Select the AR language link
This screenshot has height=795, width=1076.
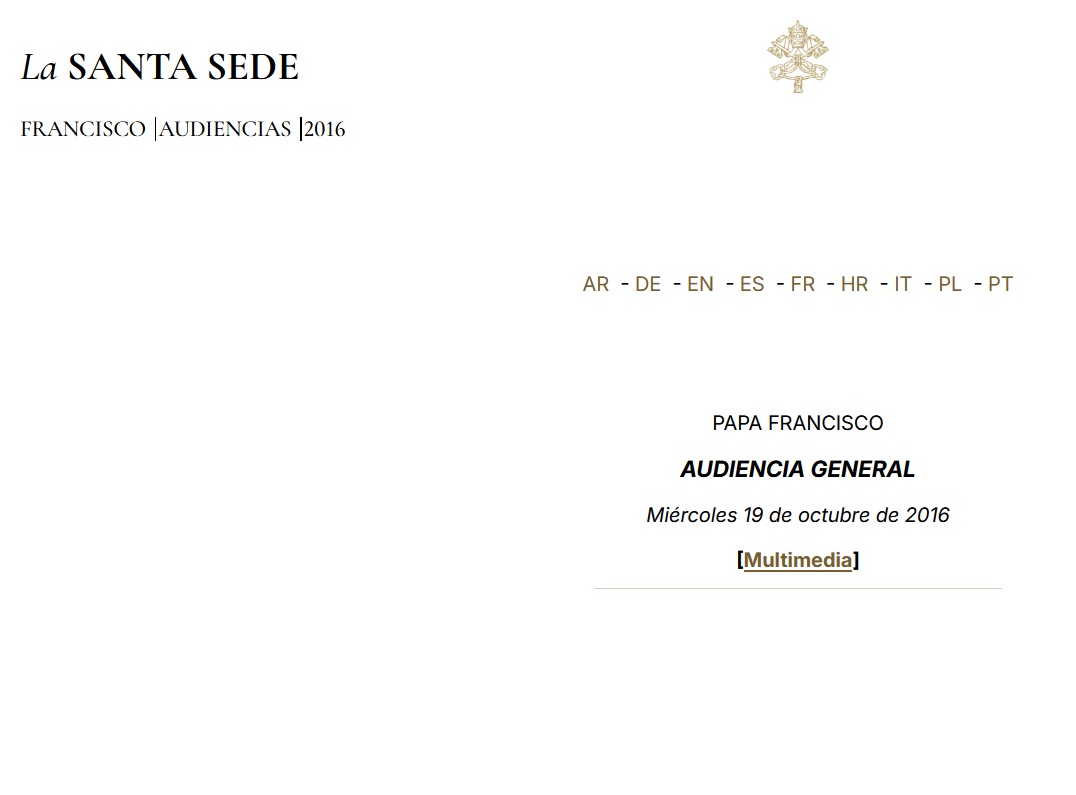click(596, 284)
